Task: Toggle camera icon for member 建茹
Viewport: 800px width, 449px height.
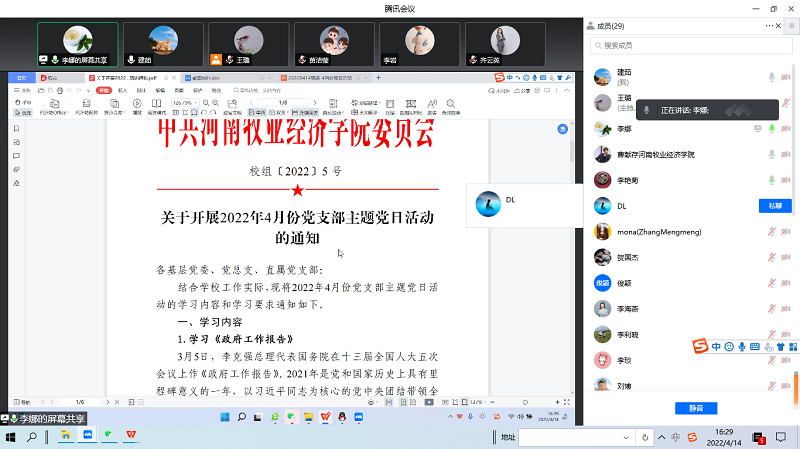Action: (x=784, y=77)
